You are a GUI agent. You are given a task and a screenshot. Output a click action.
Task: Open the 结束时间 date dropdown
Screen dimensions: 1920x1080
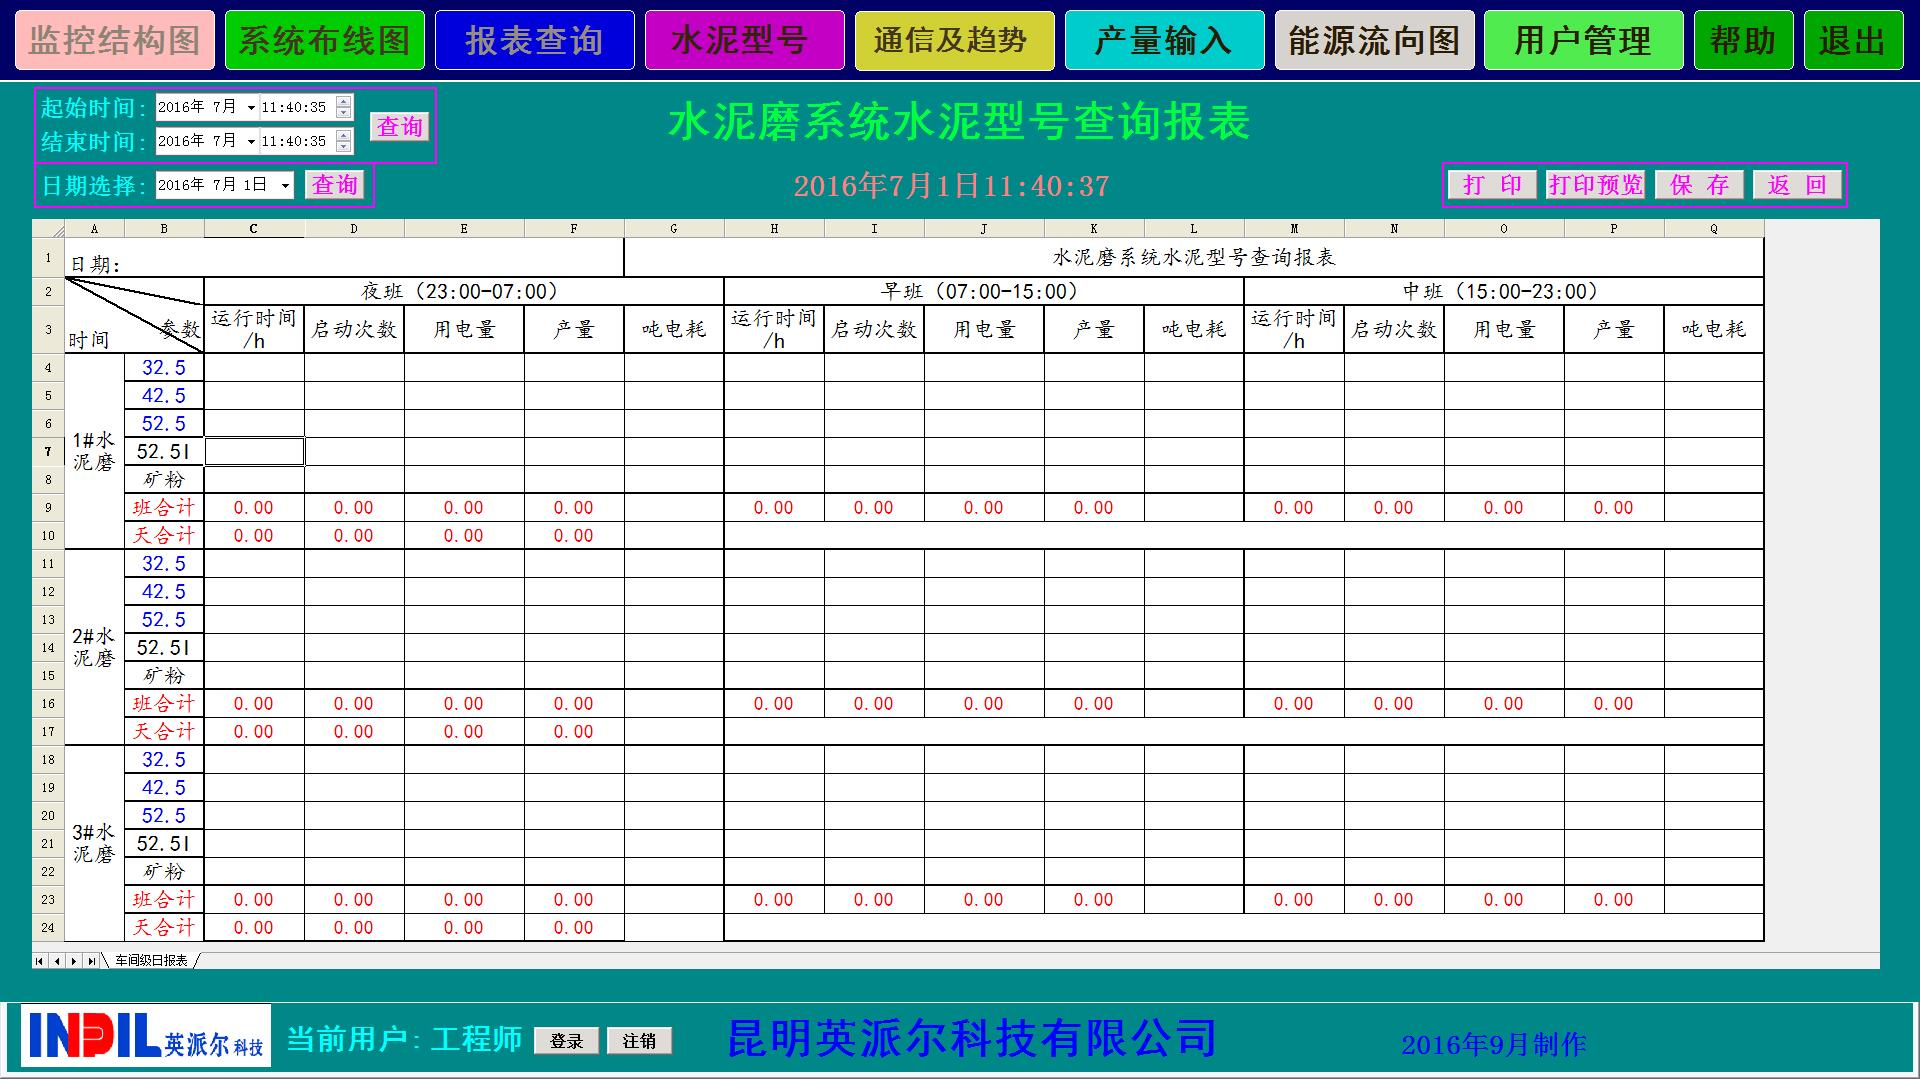tap(250, 141)
